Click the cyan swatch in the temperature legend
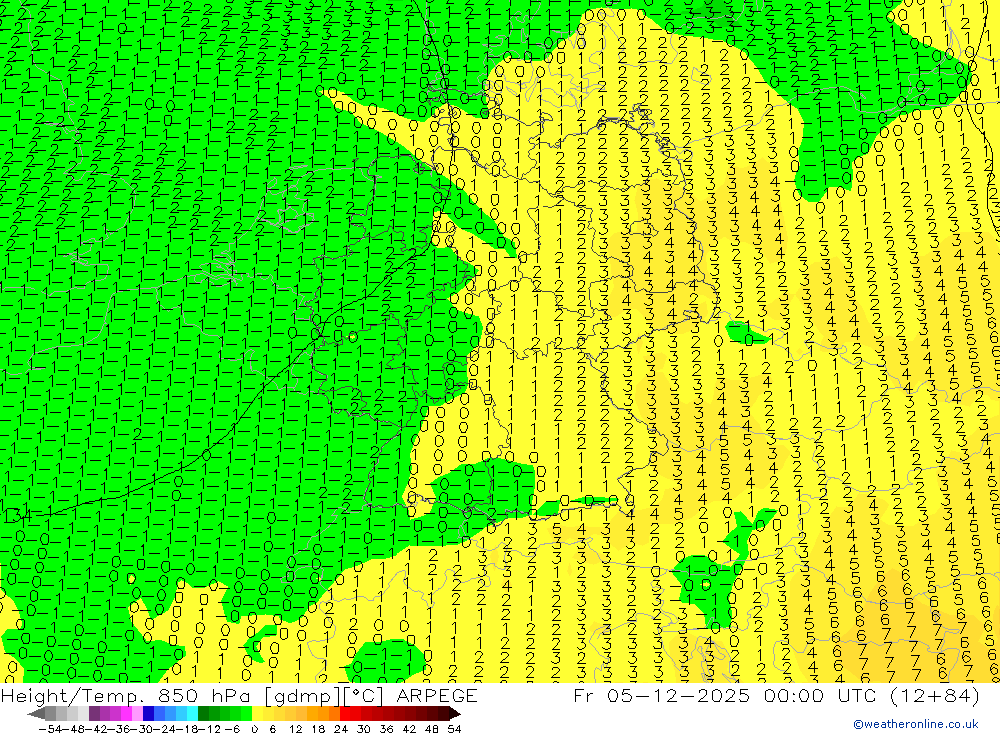Viewport: 1000px width, 733px height. click(x=192, y=713)
